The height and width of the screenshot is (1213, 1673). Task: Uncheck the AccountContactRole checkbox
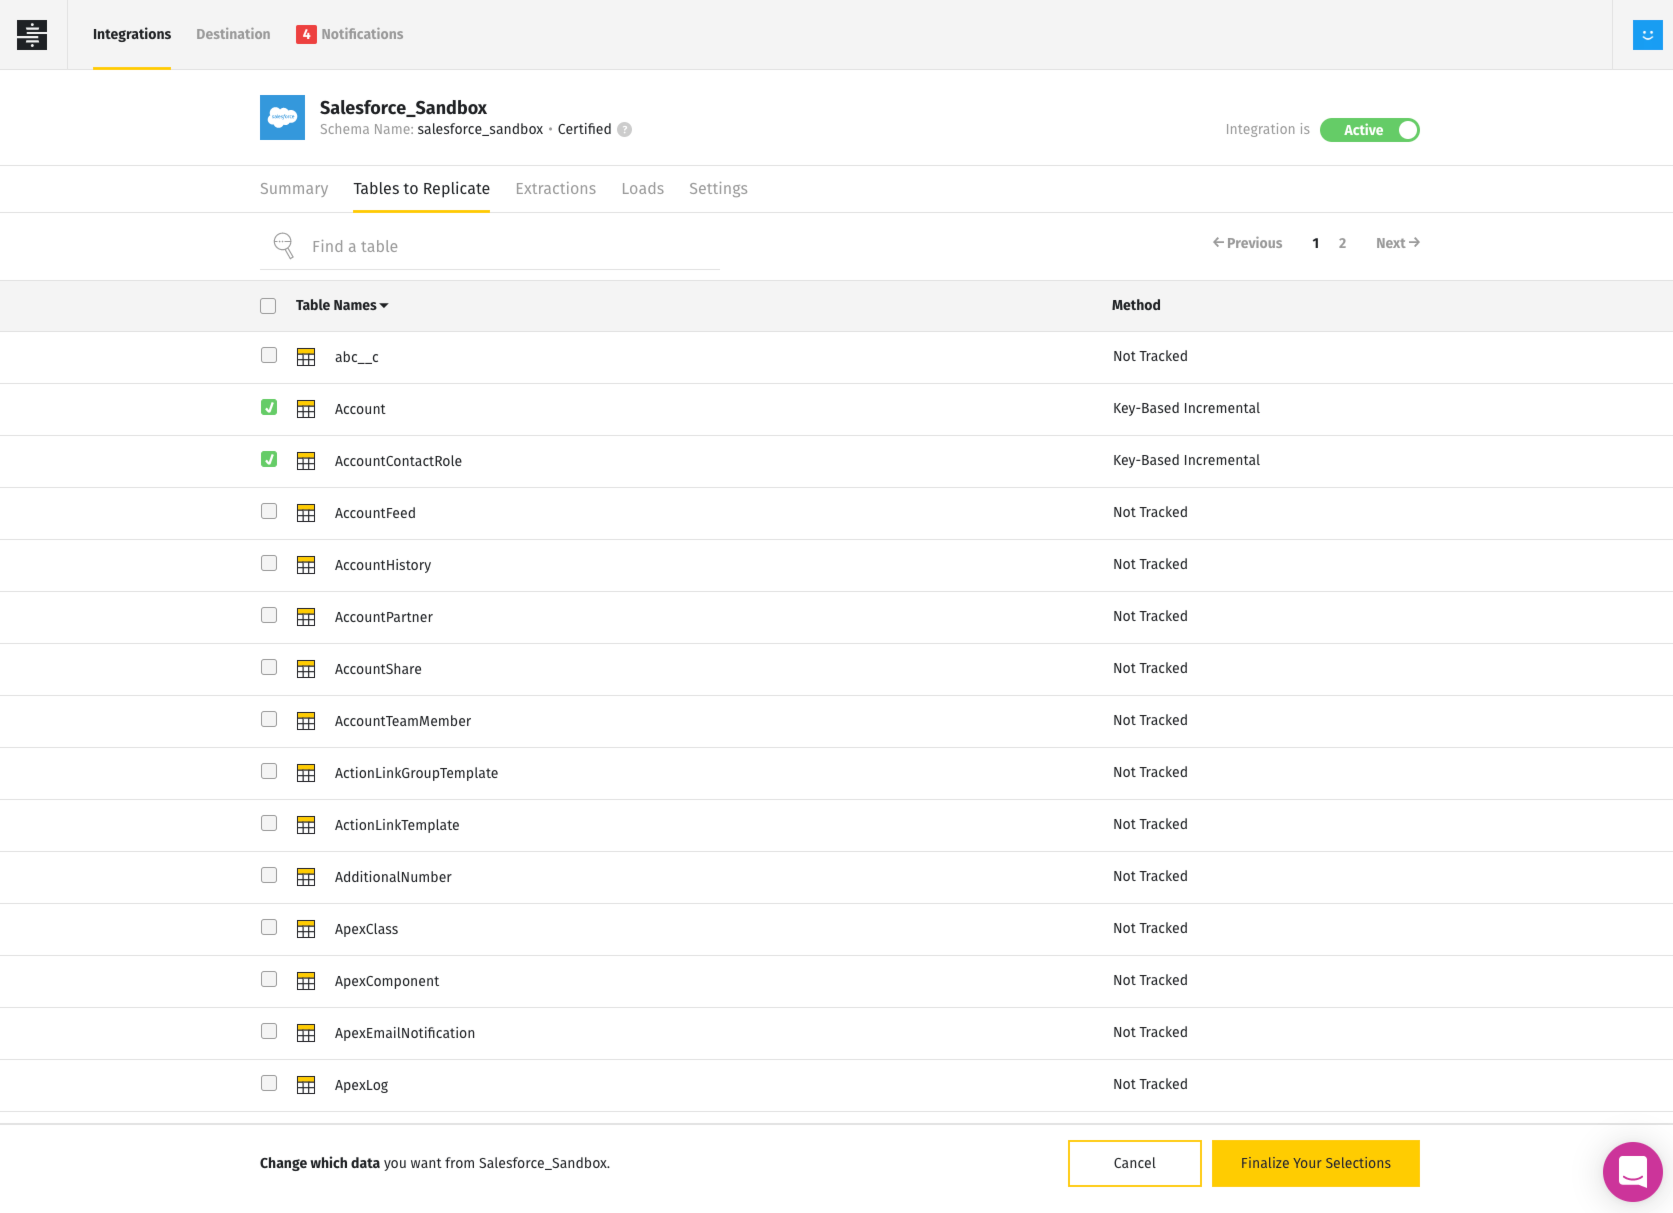pos(269,459)
